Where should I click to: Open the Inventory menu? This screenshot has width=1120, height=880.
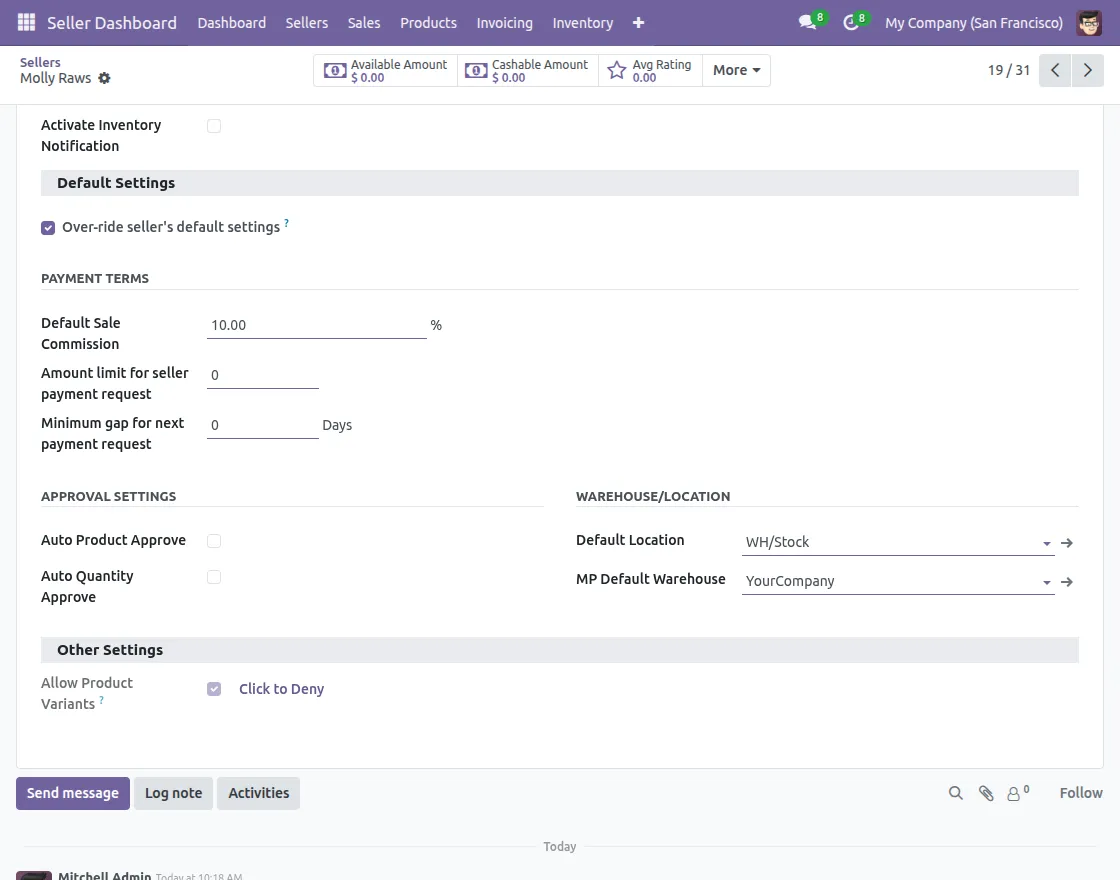coord(583,22)
